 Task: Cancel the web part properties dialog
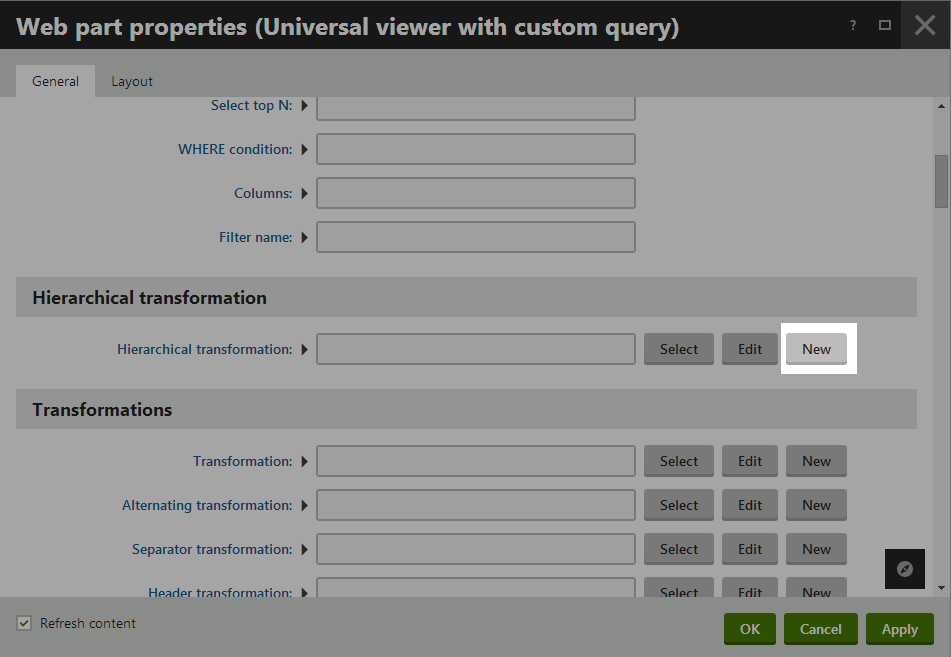(x=821, y=629)
